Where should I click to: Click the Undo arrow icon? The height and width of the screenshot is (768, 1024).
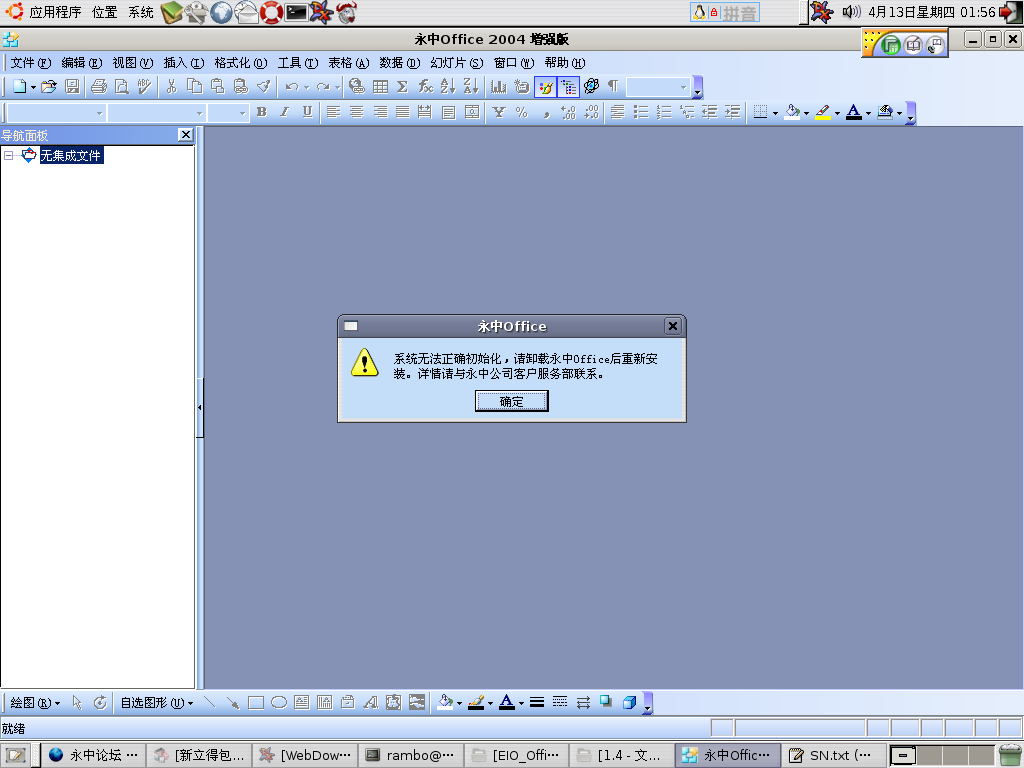(291, 86)
